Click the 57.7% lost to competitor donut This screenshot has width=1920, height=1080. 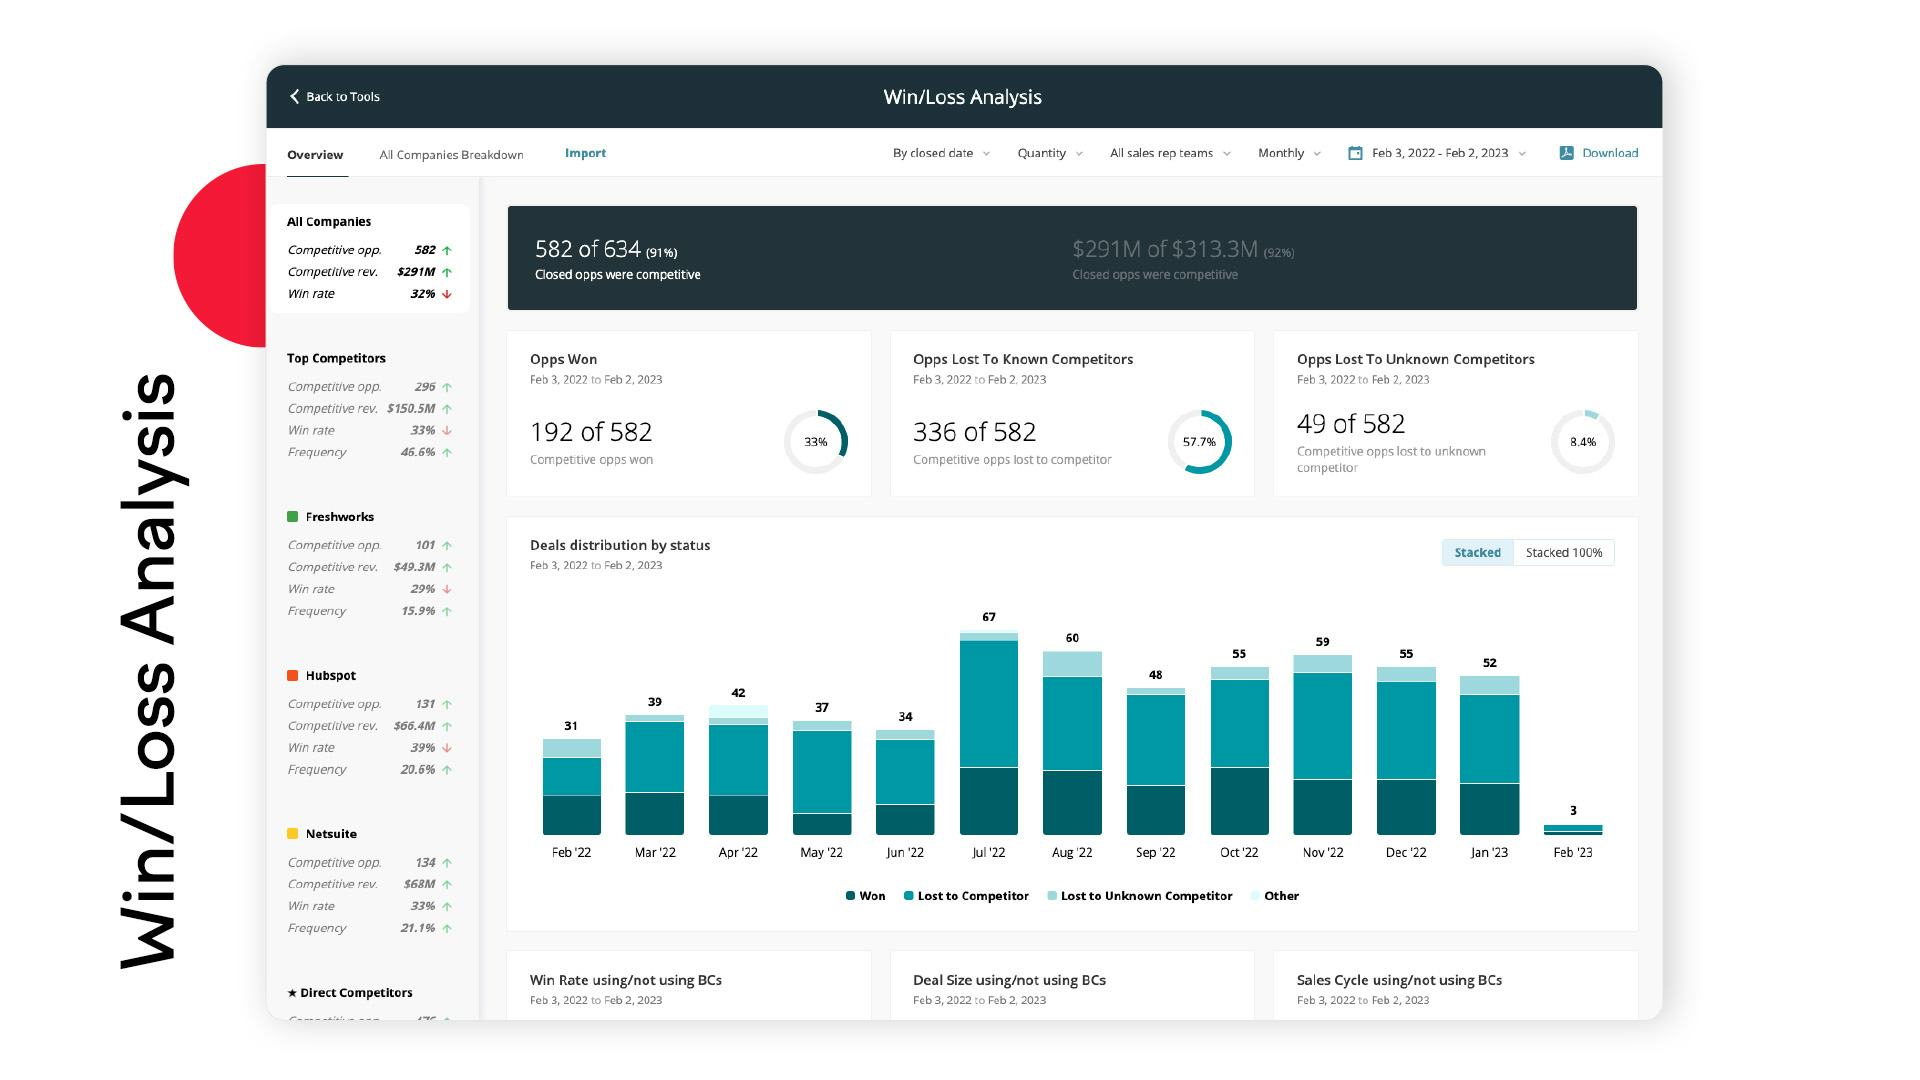(1199, 441)
